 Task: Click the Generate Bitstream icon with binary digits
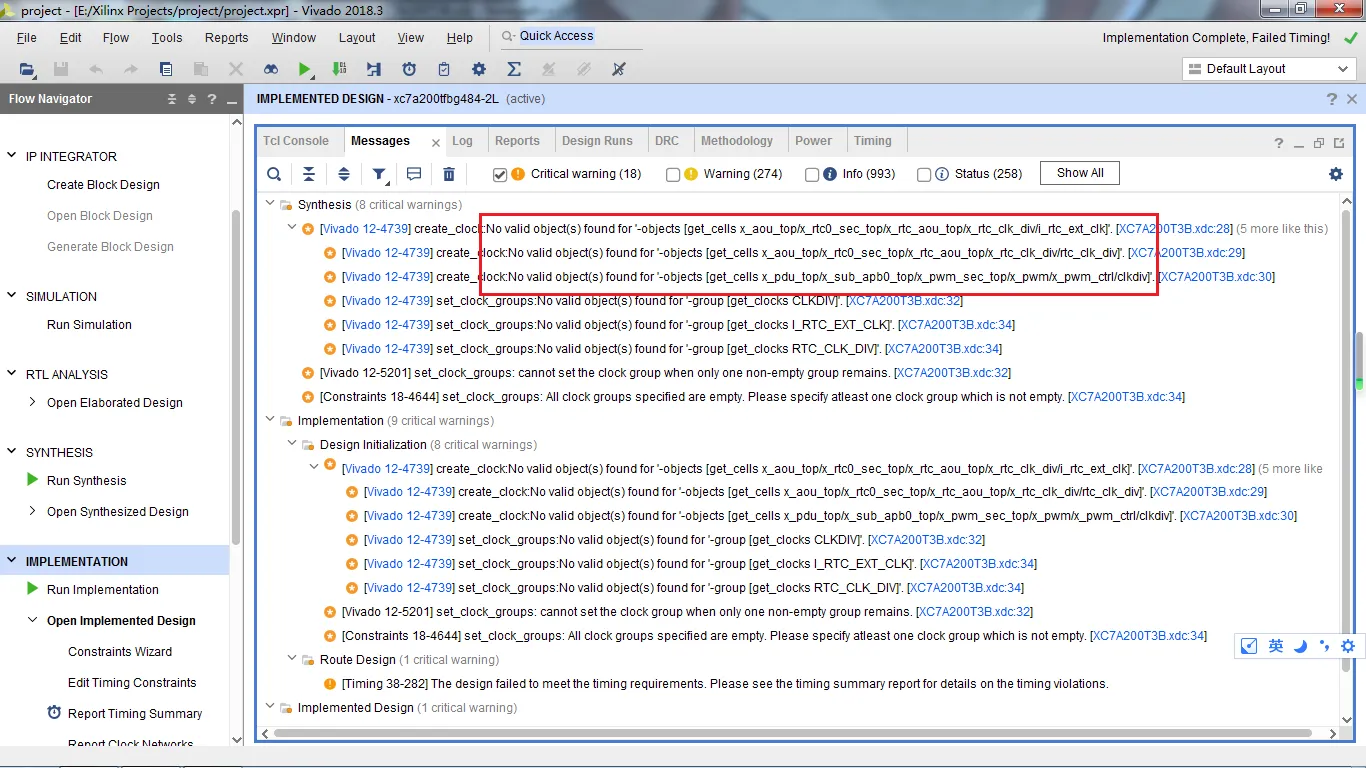[339, 69]
